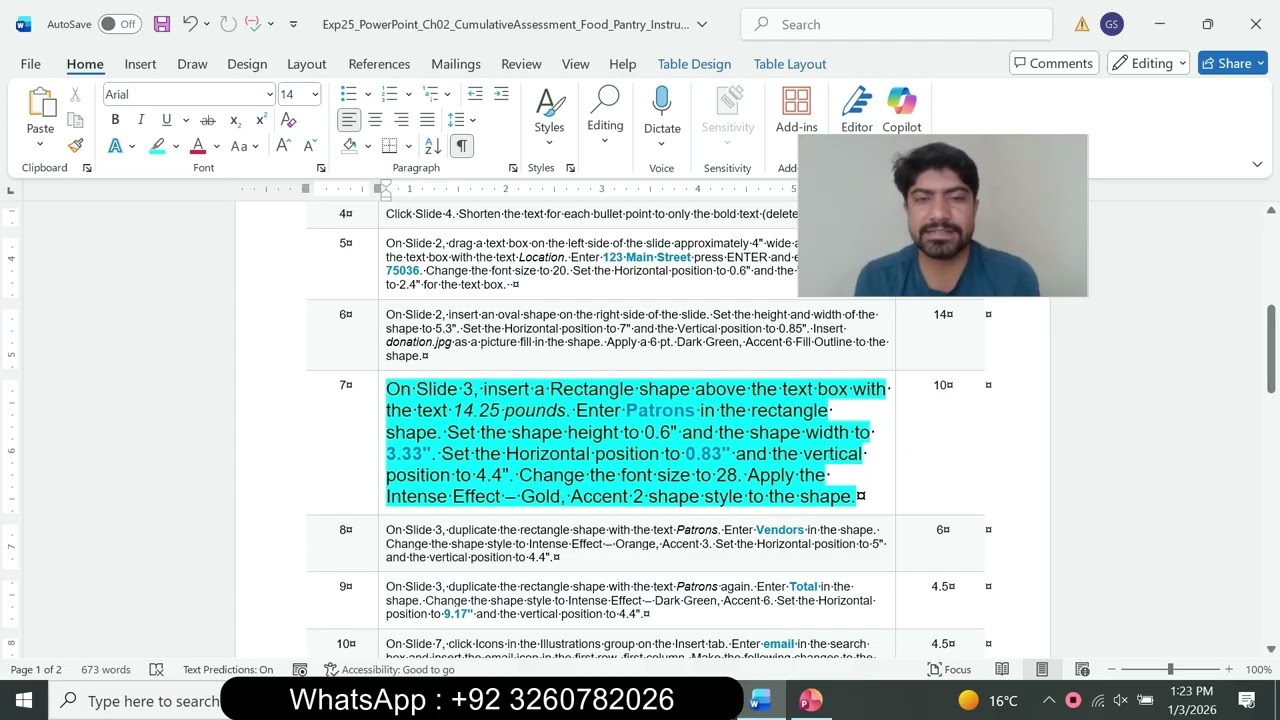Viewport: 1280px width, 720px height.
Task: Shrink font size with the shrink font icon
Action: tap(309, 146)
